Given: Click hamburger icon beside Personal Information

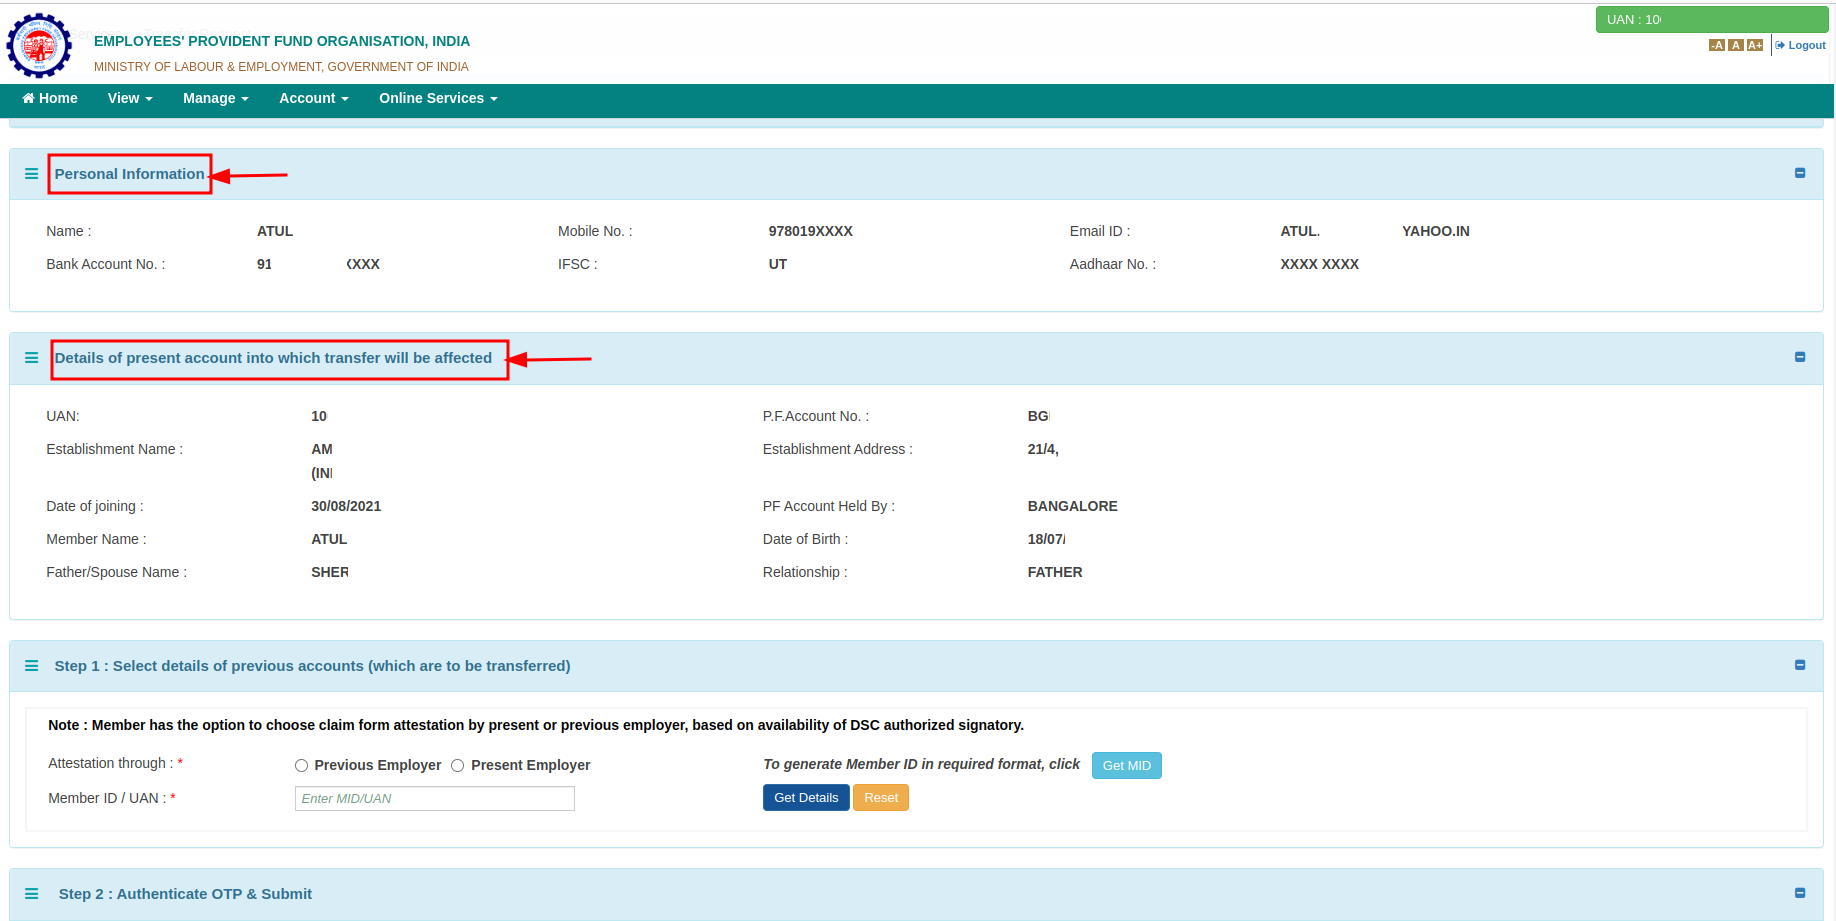Looking at the screenshot, I should (31, 174).
